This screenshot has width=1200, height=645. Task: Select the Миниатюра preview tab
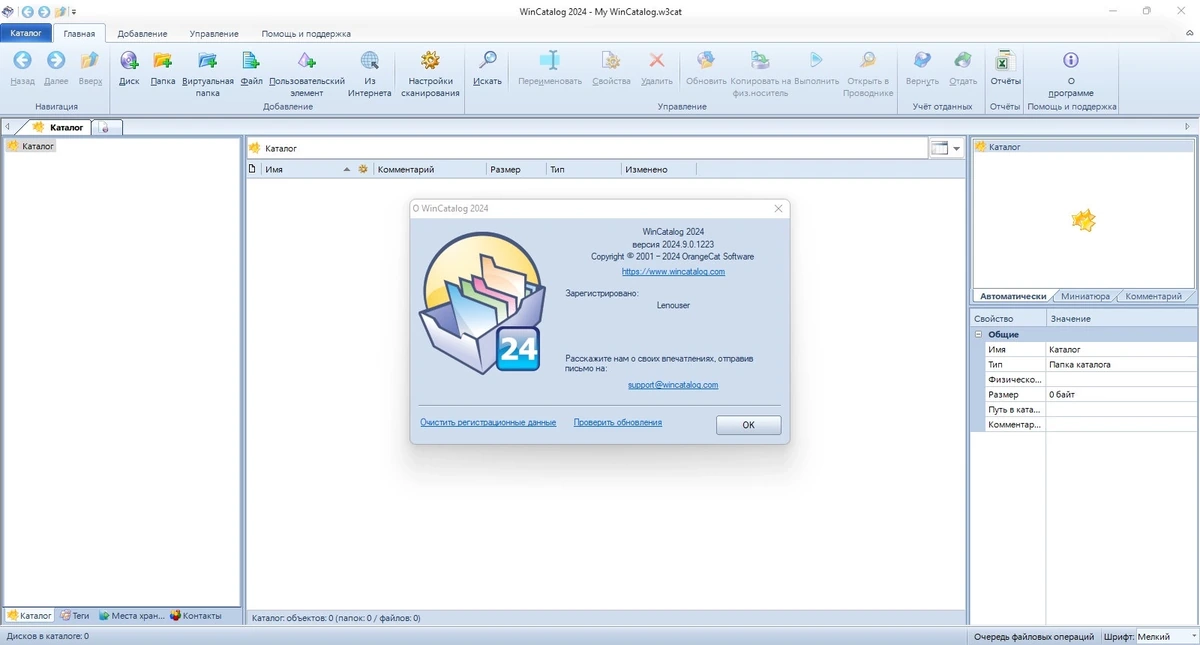[1085, 296]
